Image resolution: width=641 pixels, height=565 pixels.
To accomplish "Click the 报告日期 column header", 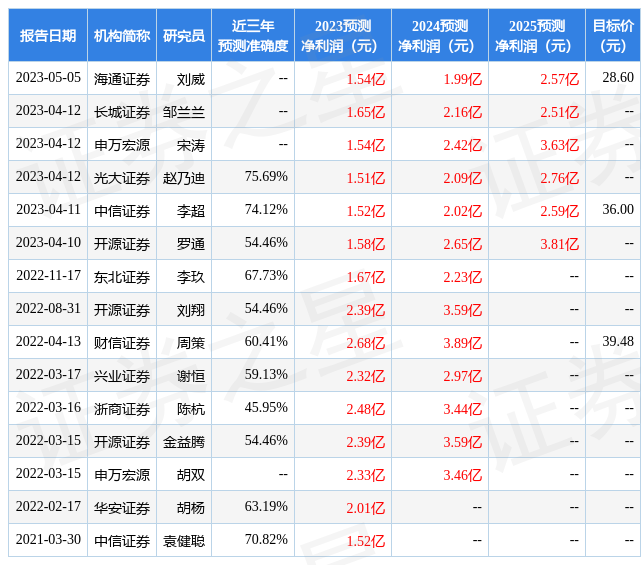I will click(x=48, y=36).
